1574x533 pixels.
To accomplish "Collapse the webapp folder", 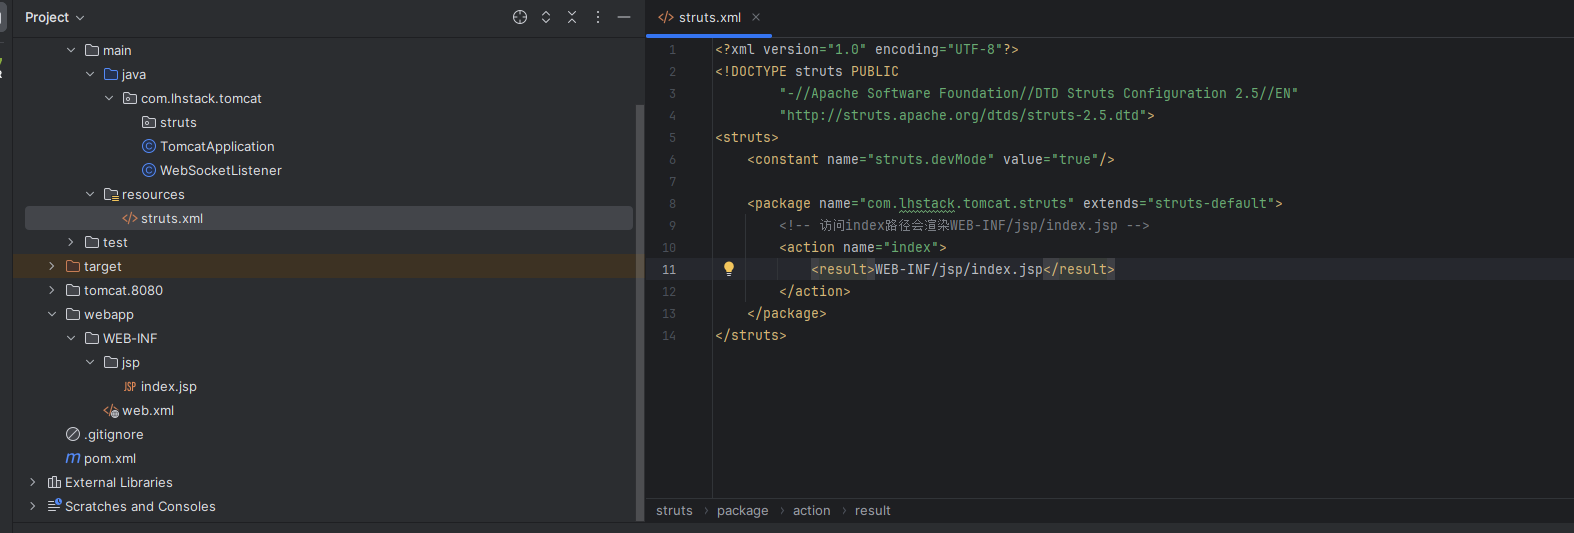I will pos(52,315).
